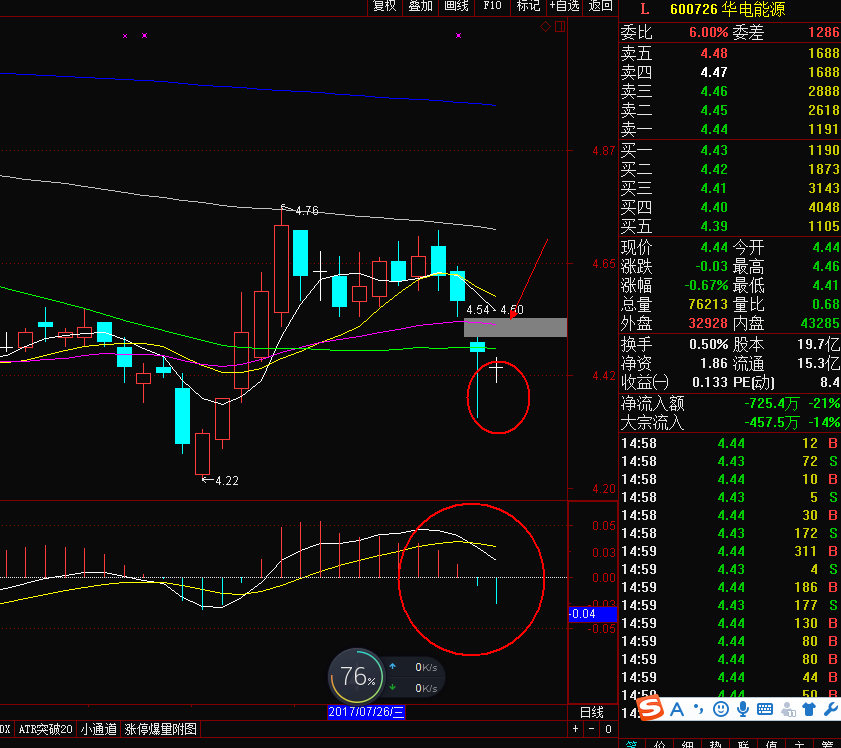
Task: Click the 卖四 4.47 order row
Action: [729, 72]
